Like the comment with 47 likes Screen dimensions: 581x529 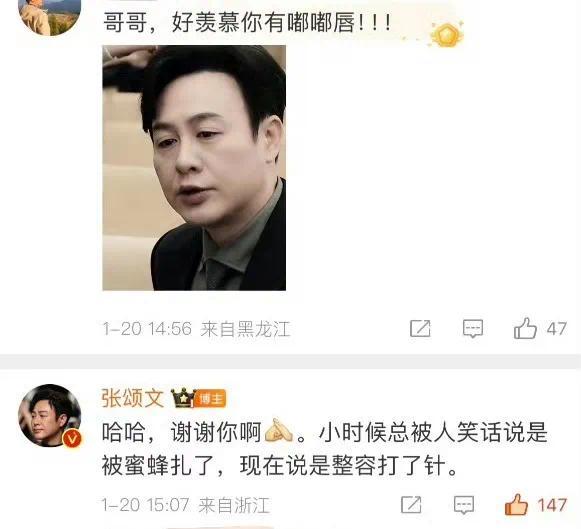525,328
